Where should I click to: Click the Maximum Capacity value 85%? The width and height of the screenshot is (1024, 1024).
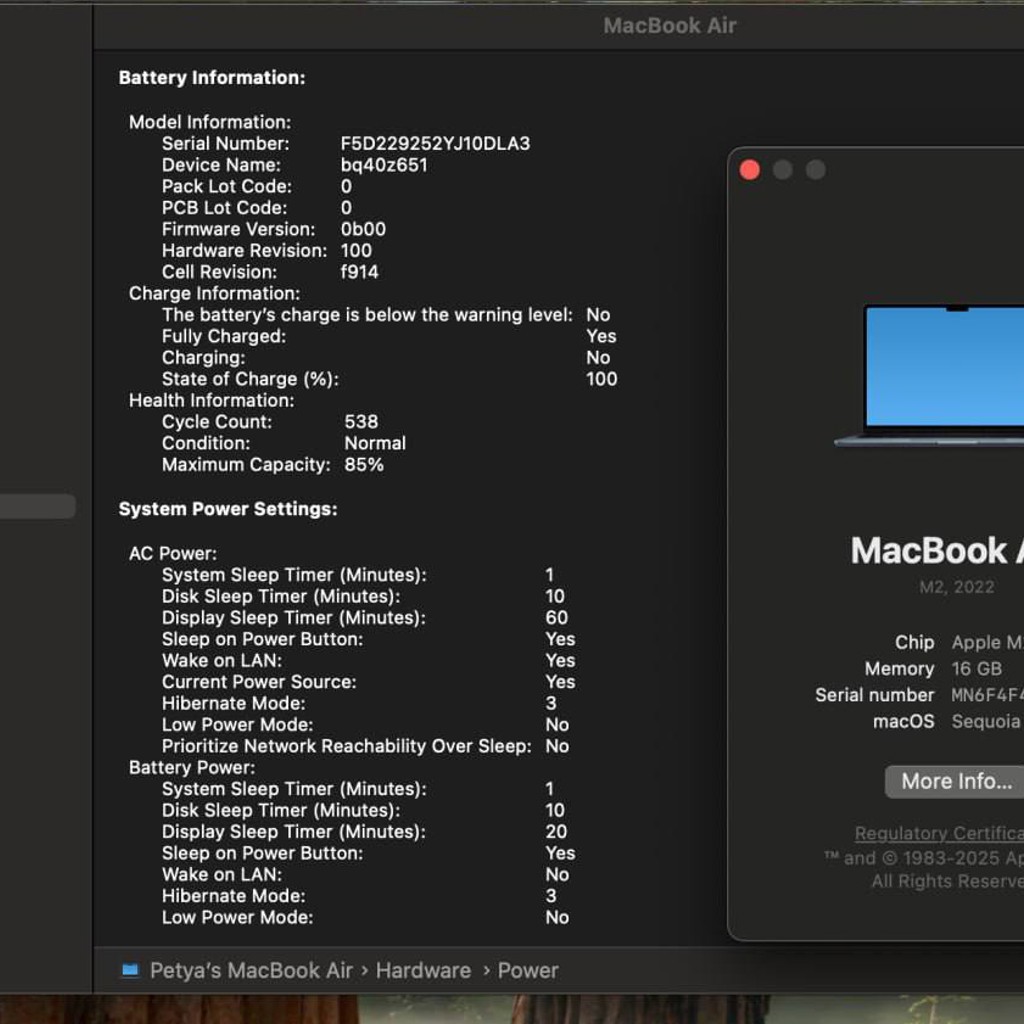[x=364, y=465]
